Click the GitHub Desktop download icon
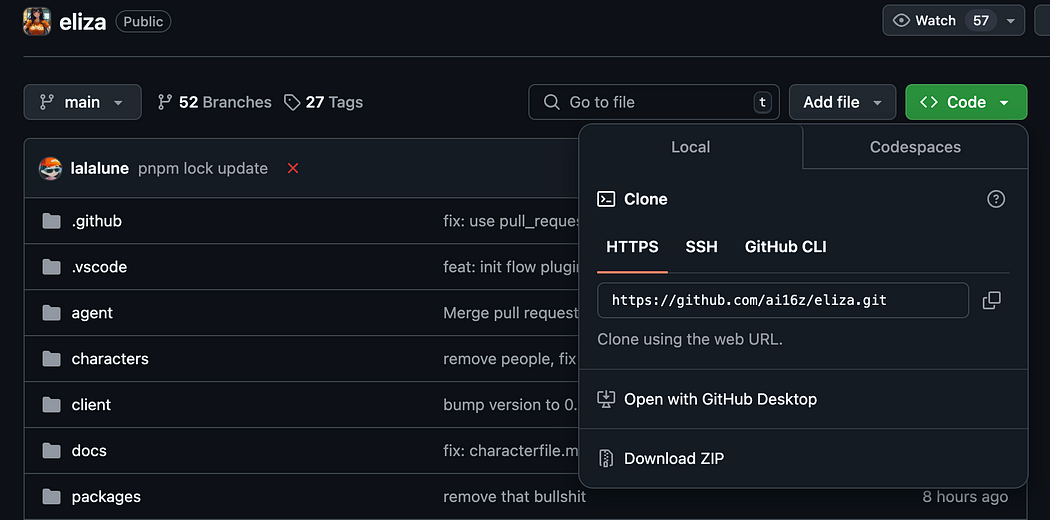Viewport: 1050px width, 520px height. pos(605,400)
